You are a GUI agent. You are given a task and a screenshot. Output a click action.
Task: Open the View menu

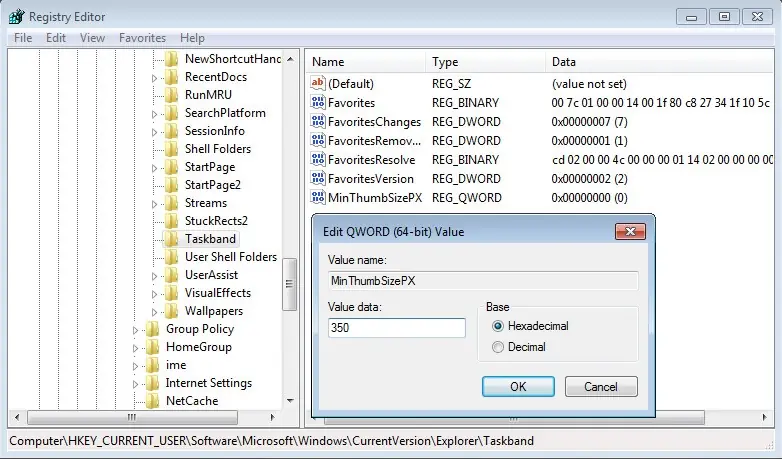(92, 38)
